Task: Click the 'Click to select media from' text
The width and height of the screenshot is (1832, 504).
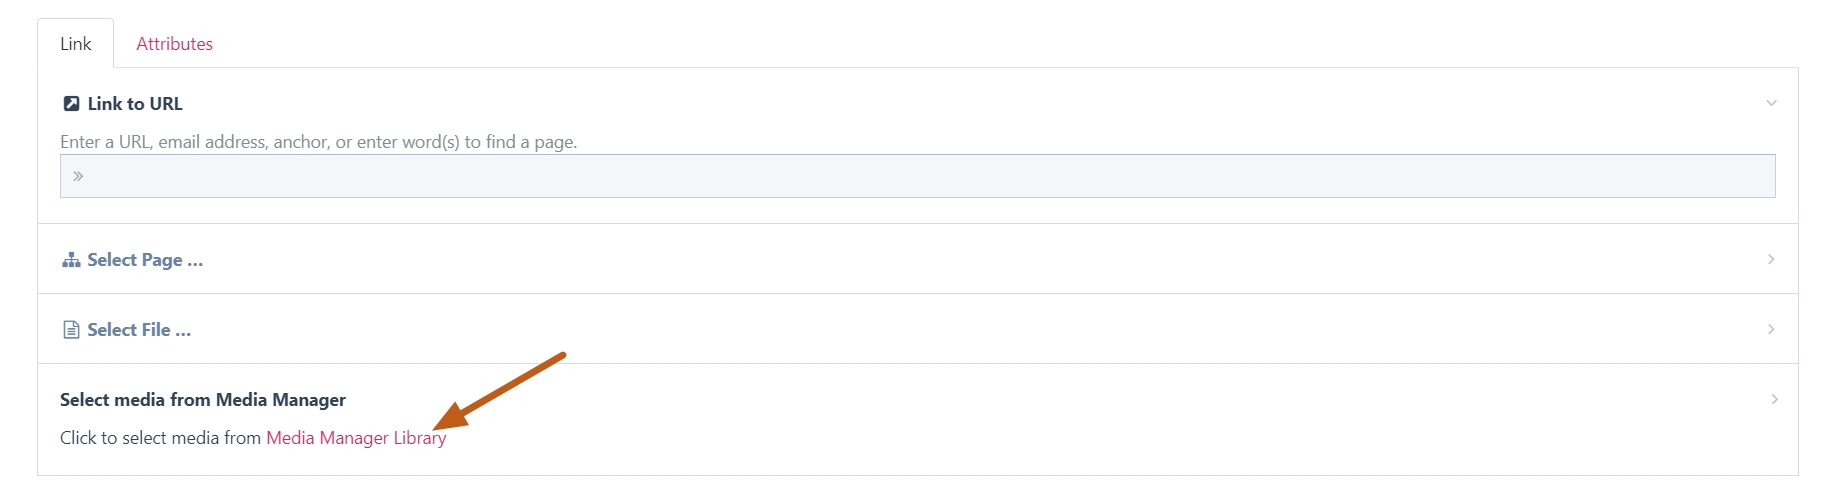Action: pos(160,438)
